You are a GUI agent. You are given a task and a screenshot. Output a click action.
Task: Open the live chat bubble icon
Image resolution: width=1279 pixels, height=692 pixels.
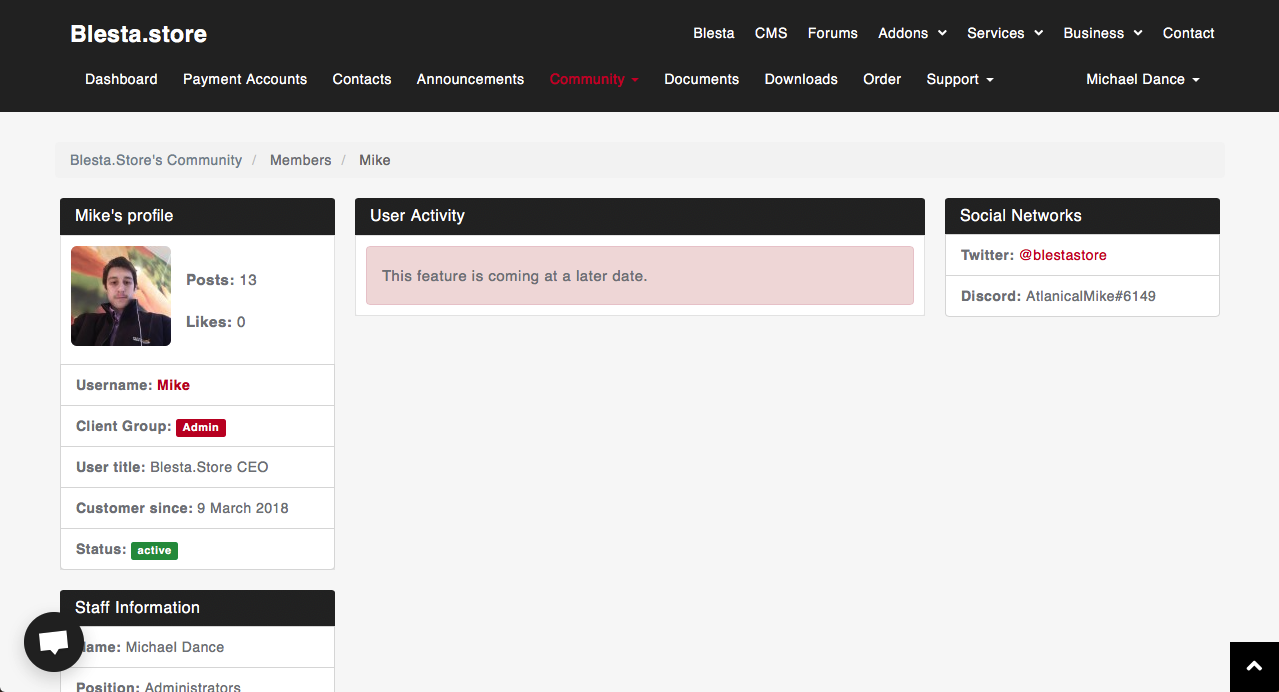pyautogui.click(x=54, y=642)
